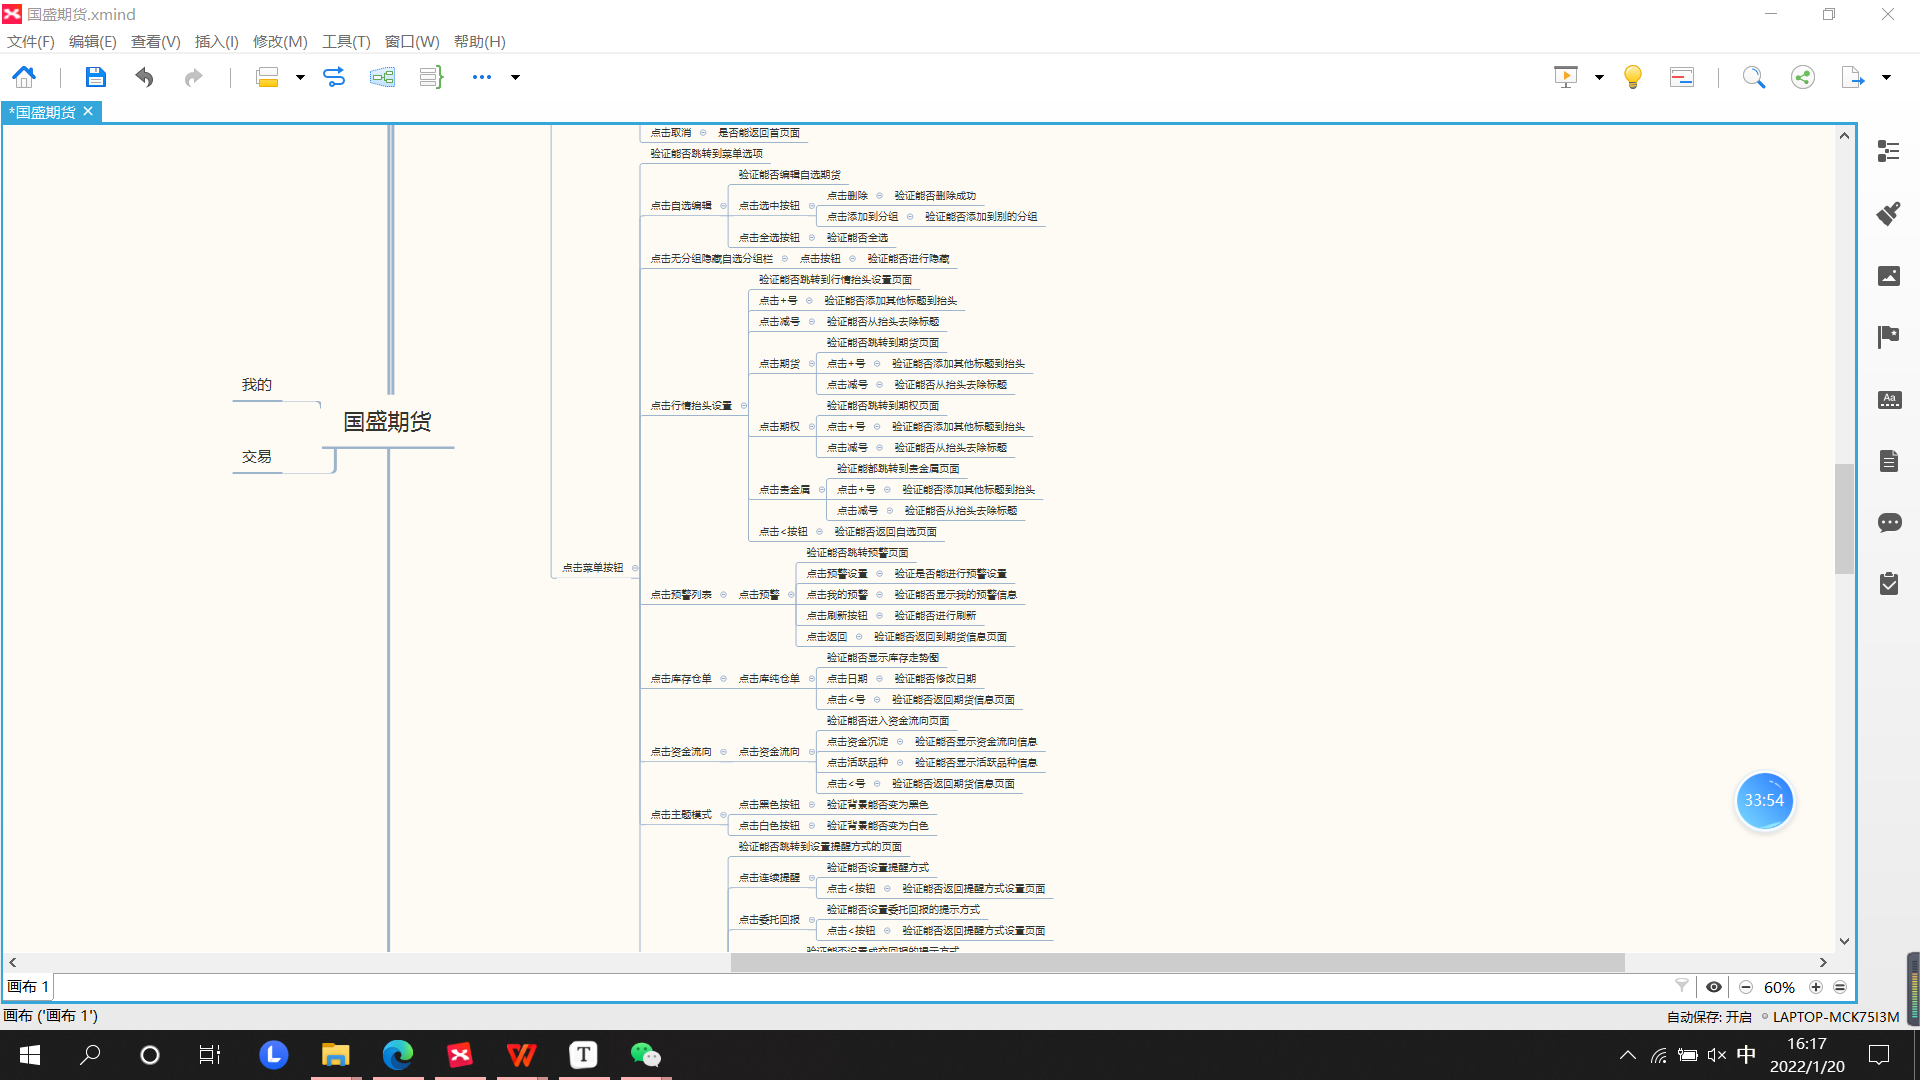This screenshot has width=1920, height=1080.
Task: Click the 60% zoom level control
Action: [1779, 987]
